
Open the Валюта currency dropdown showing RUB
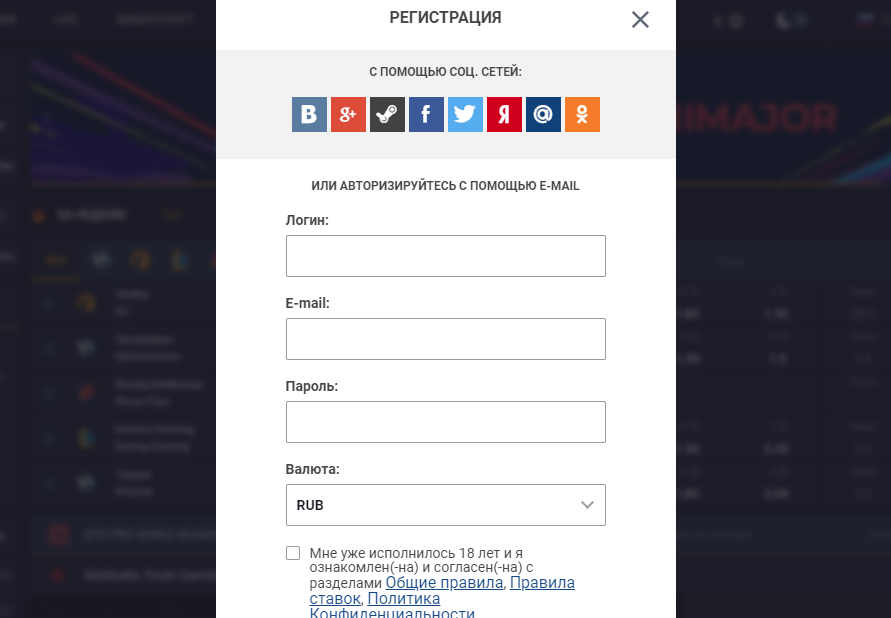tap(445, 505)
